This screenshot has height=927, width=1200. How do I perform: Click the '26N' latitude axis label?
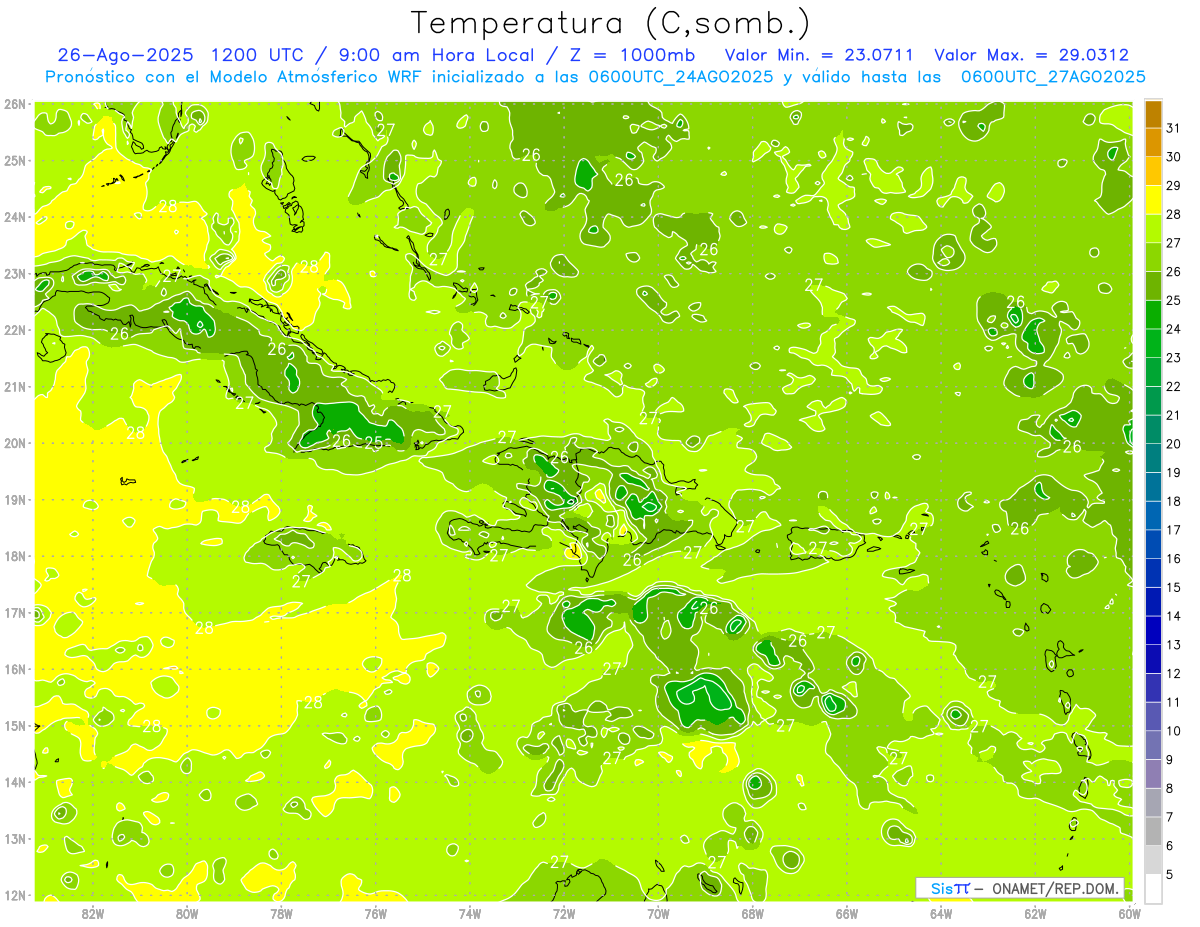14,104
